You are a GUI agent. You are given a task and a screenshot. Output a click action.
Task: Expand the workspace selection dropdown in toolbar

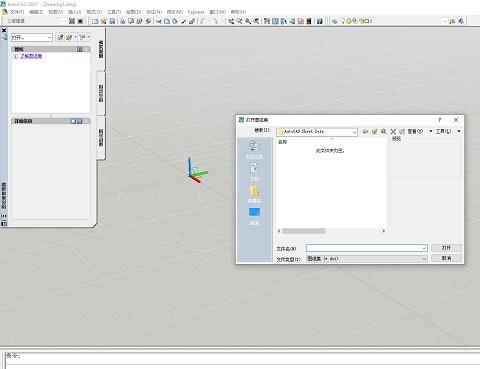click(x=64, y=21)
